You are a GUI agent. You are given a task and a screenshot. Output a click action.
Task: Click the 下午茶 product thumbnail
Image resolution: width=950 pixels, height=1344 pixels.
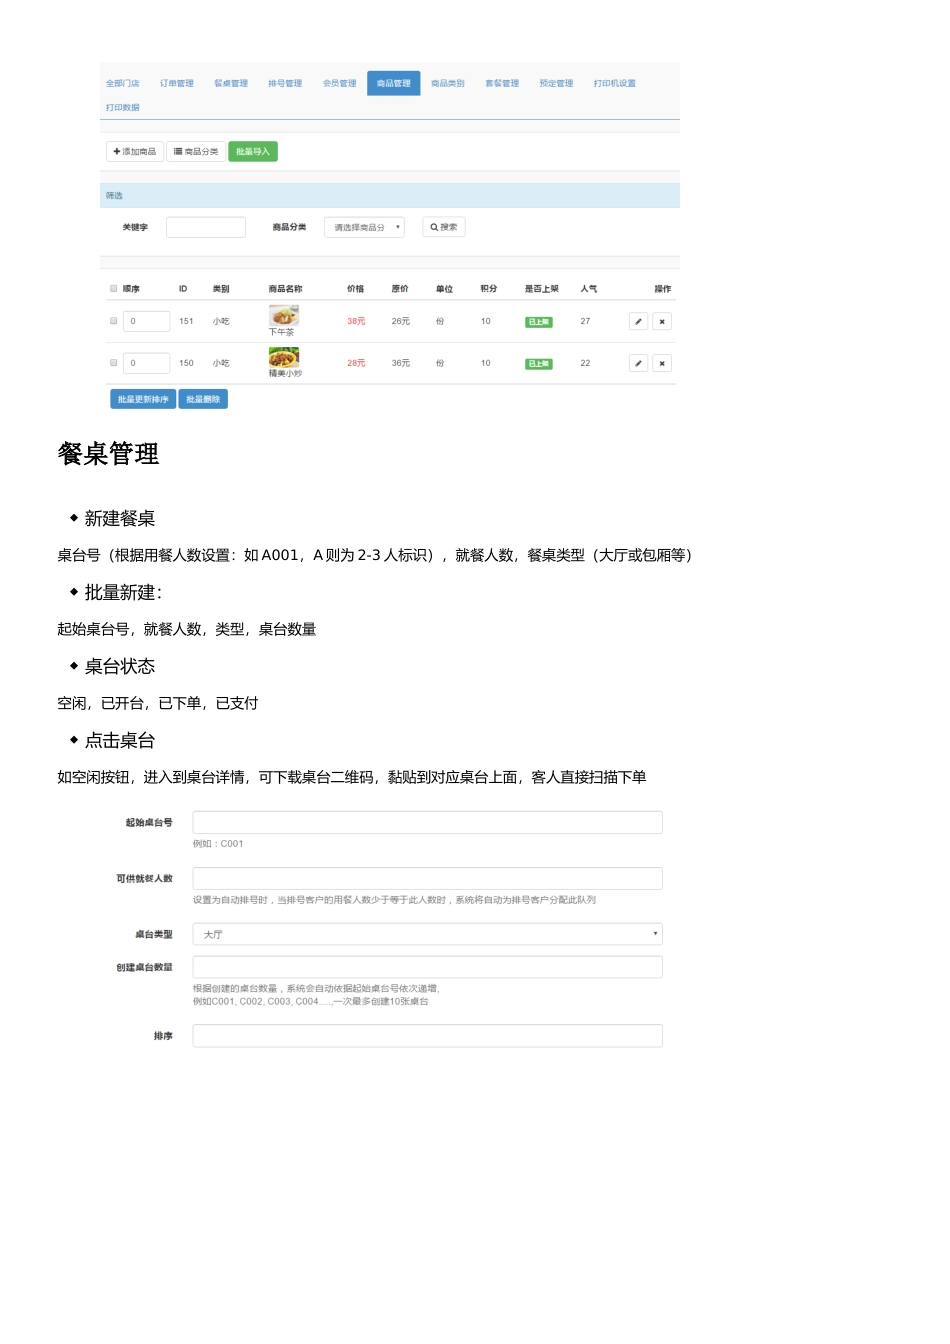[284, 316]
